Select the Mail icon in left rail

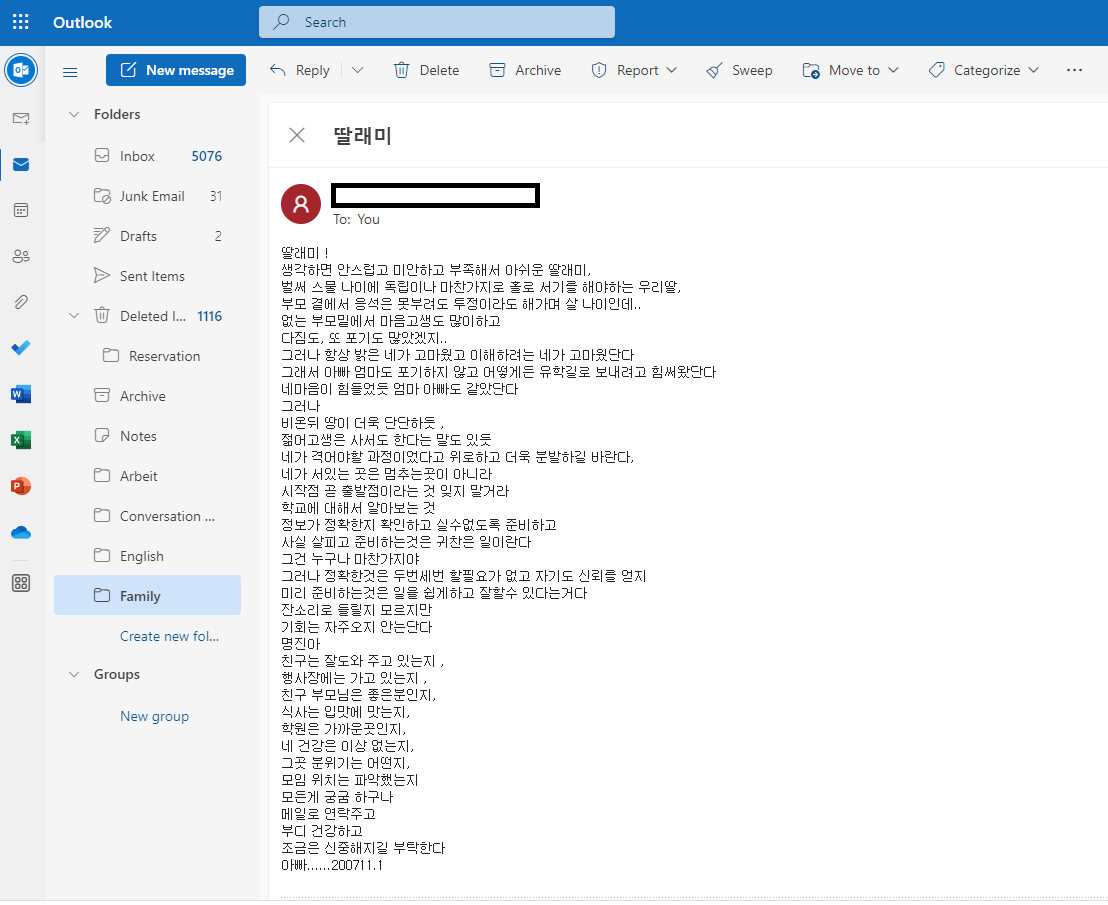tap(21, 165)
